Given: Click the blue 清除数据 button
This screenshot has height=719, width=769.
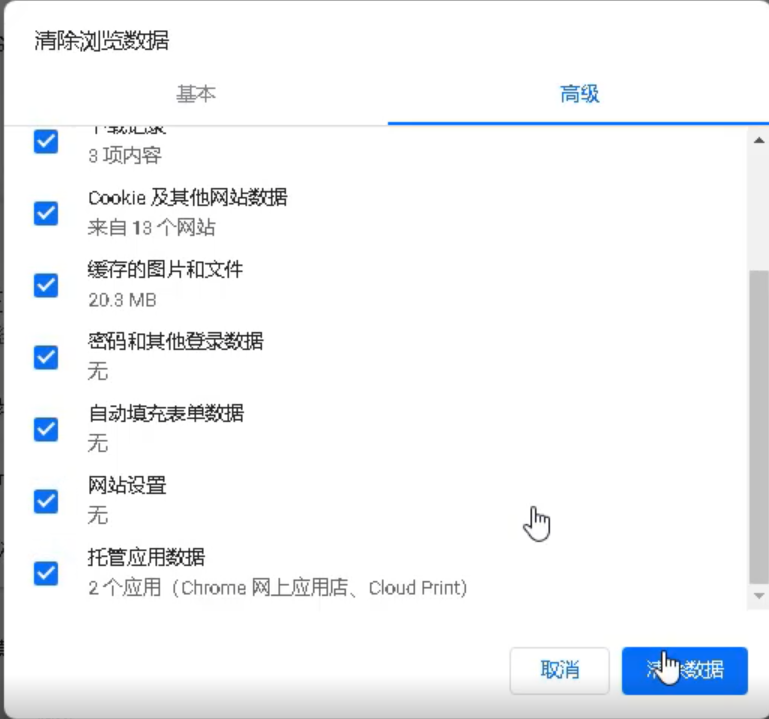Looking at the screenshot, I should coord(684,670).
